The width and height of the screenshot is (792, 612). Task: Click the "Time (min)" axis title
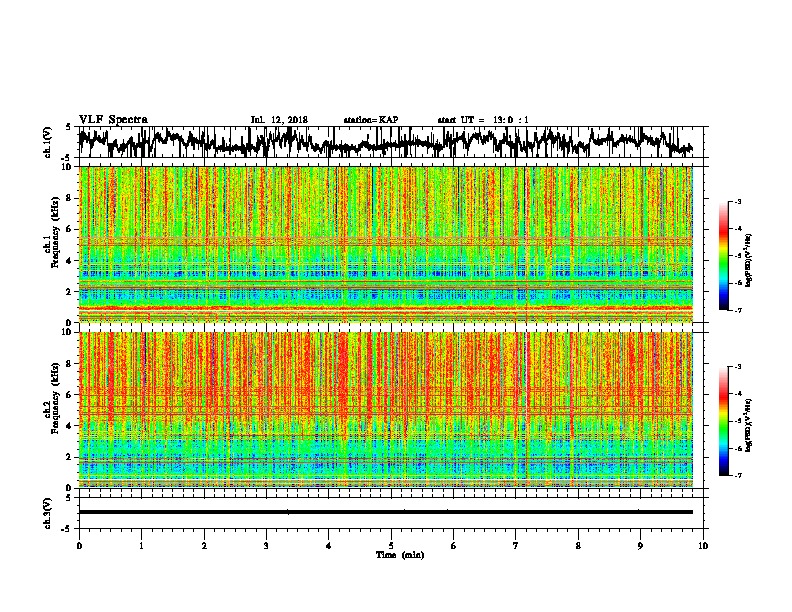click(400, 555)
